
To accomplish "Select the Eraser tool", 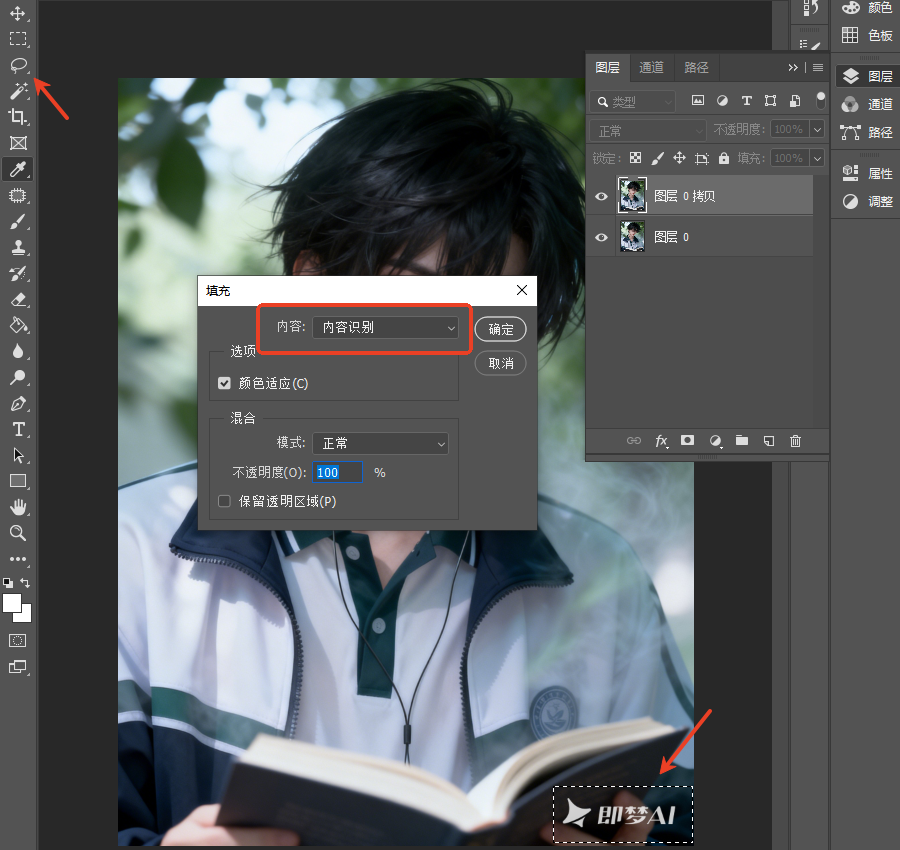I will [x=18, y=300].
